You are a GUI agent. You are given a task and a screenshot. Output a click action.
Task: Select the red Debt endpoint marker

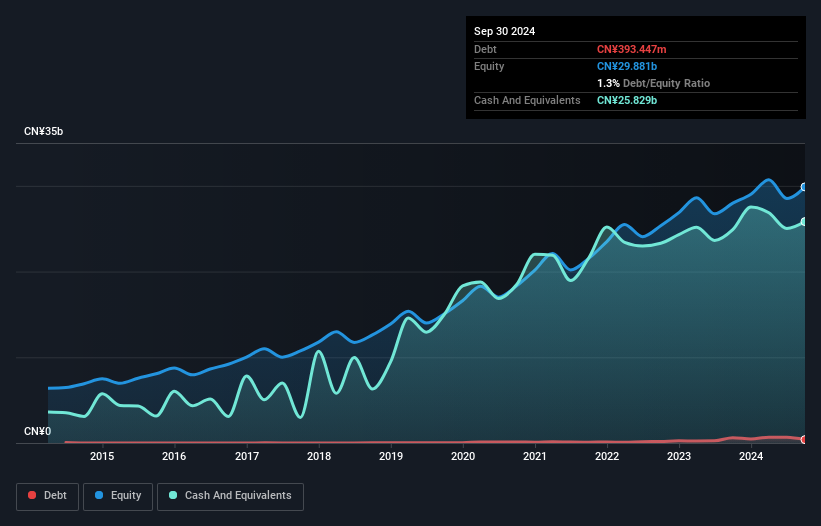tap(804, 440)
